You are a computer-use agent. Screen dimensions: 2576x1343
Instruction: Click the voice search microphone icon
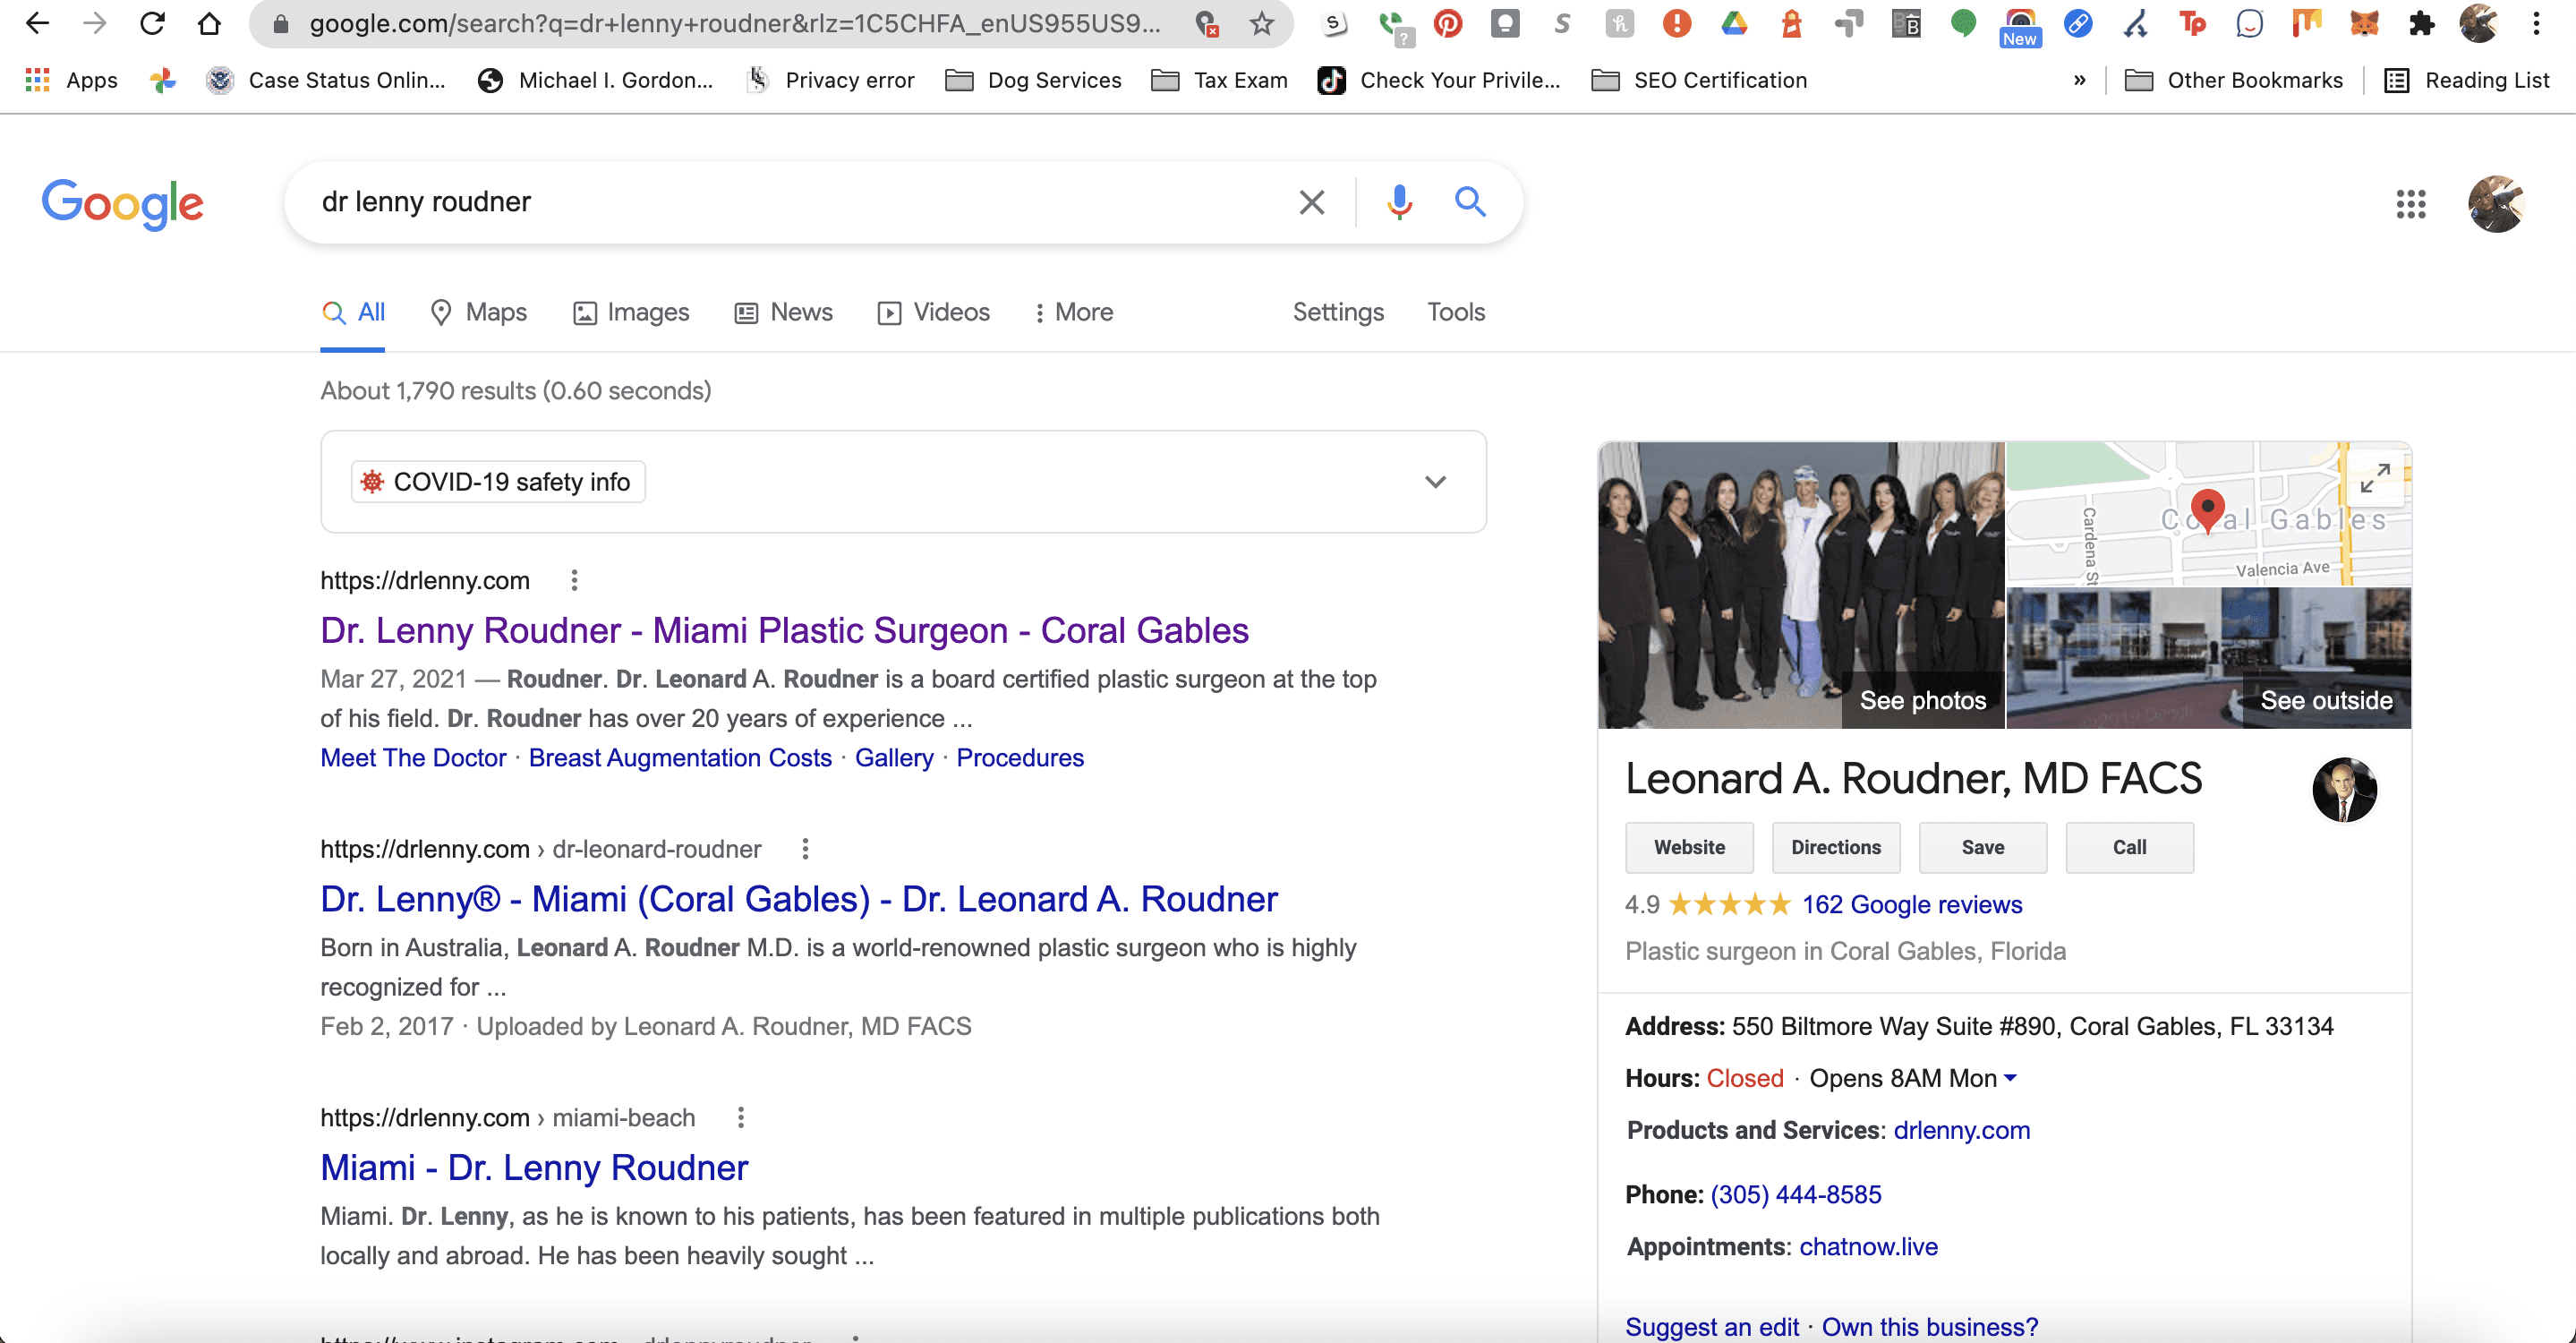[1399, 202]
